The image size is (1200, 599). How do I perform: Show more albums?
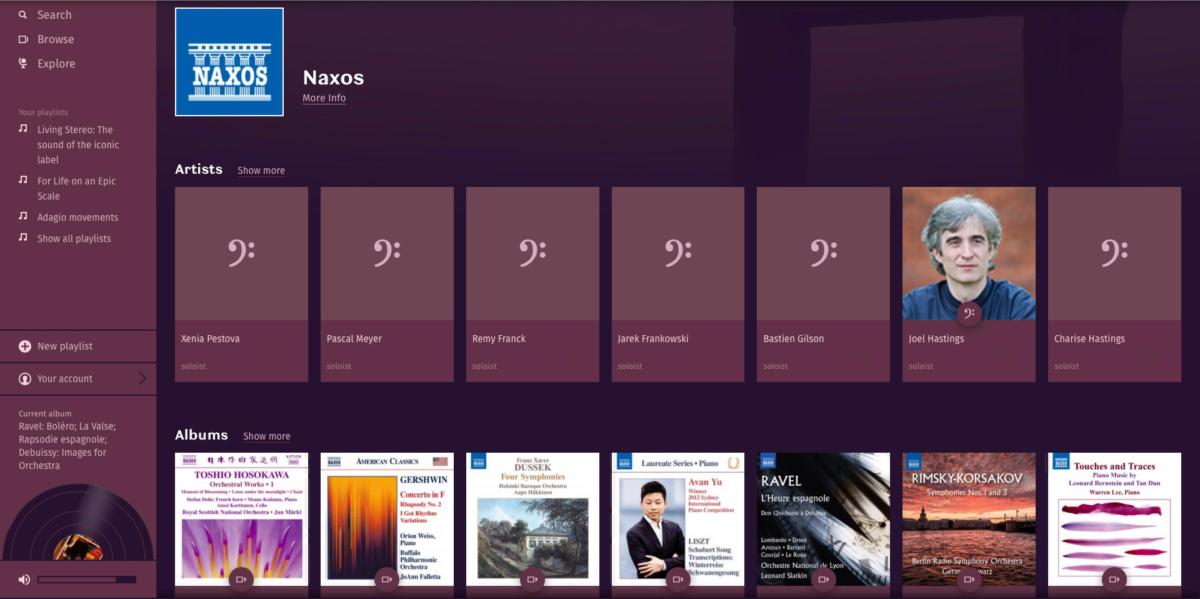tap(267, 436)
